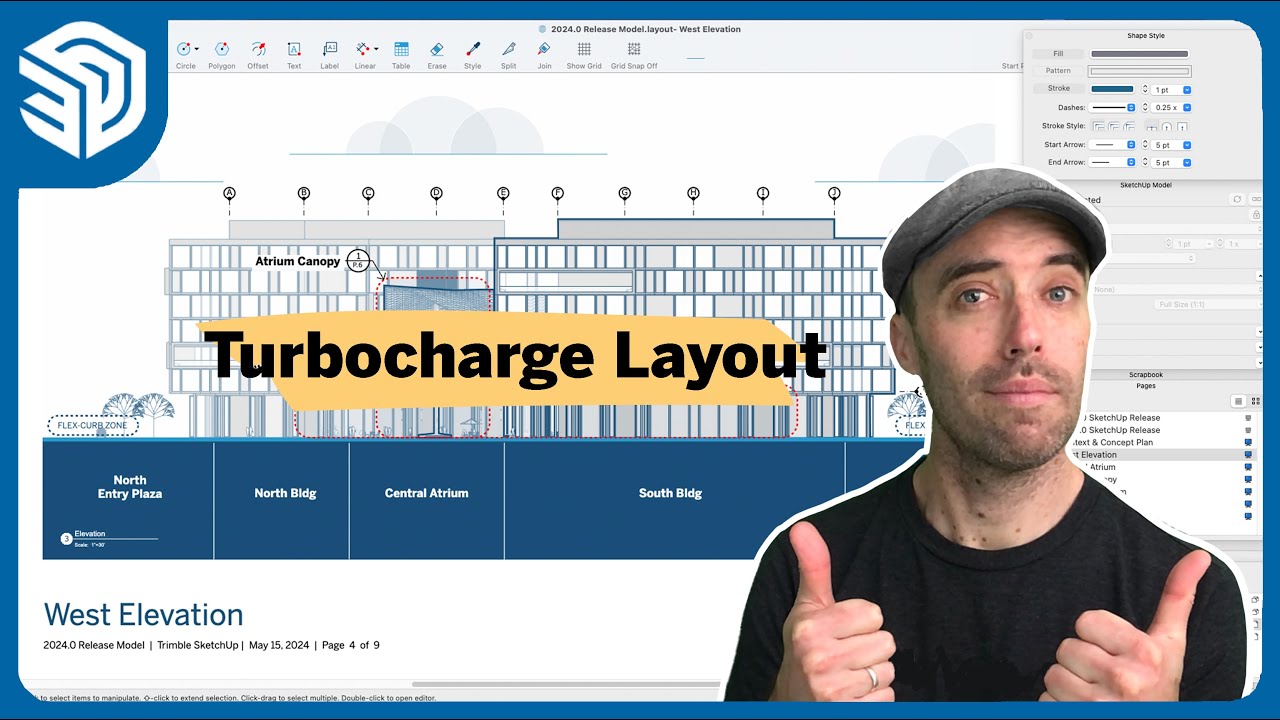Toggle the Fill option in Shape Style
This screenshot has height=720, width=1280.
click(x=1057, y=53)
